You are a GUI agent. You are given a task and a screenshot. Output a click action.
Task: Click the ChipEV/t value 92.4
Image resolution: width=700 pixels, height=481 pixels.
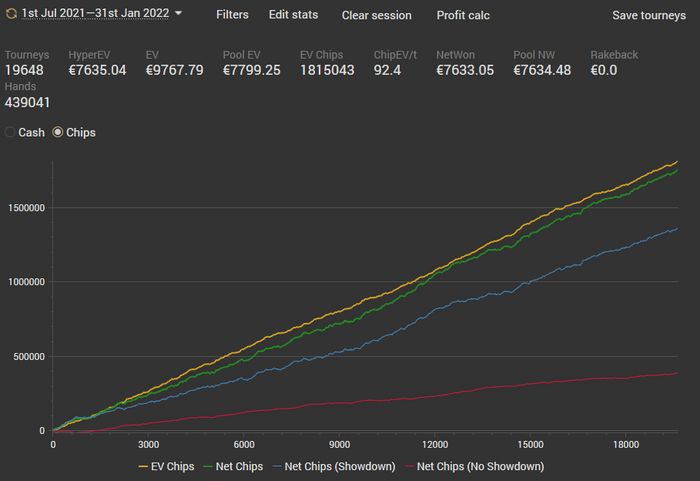388,70
